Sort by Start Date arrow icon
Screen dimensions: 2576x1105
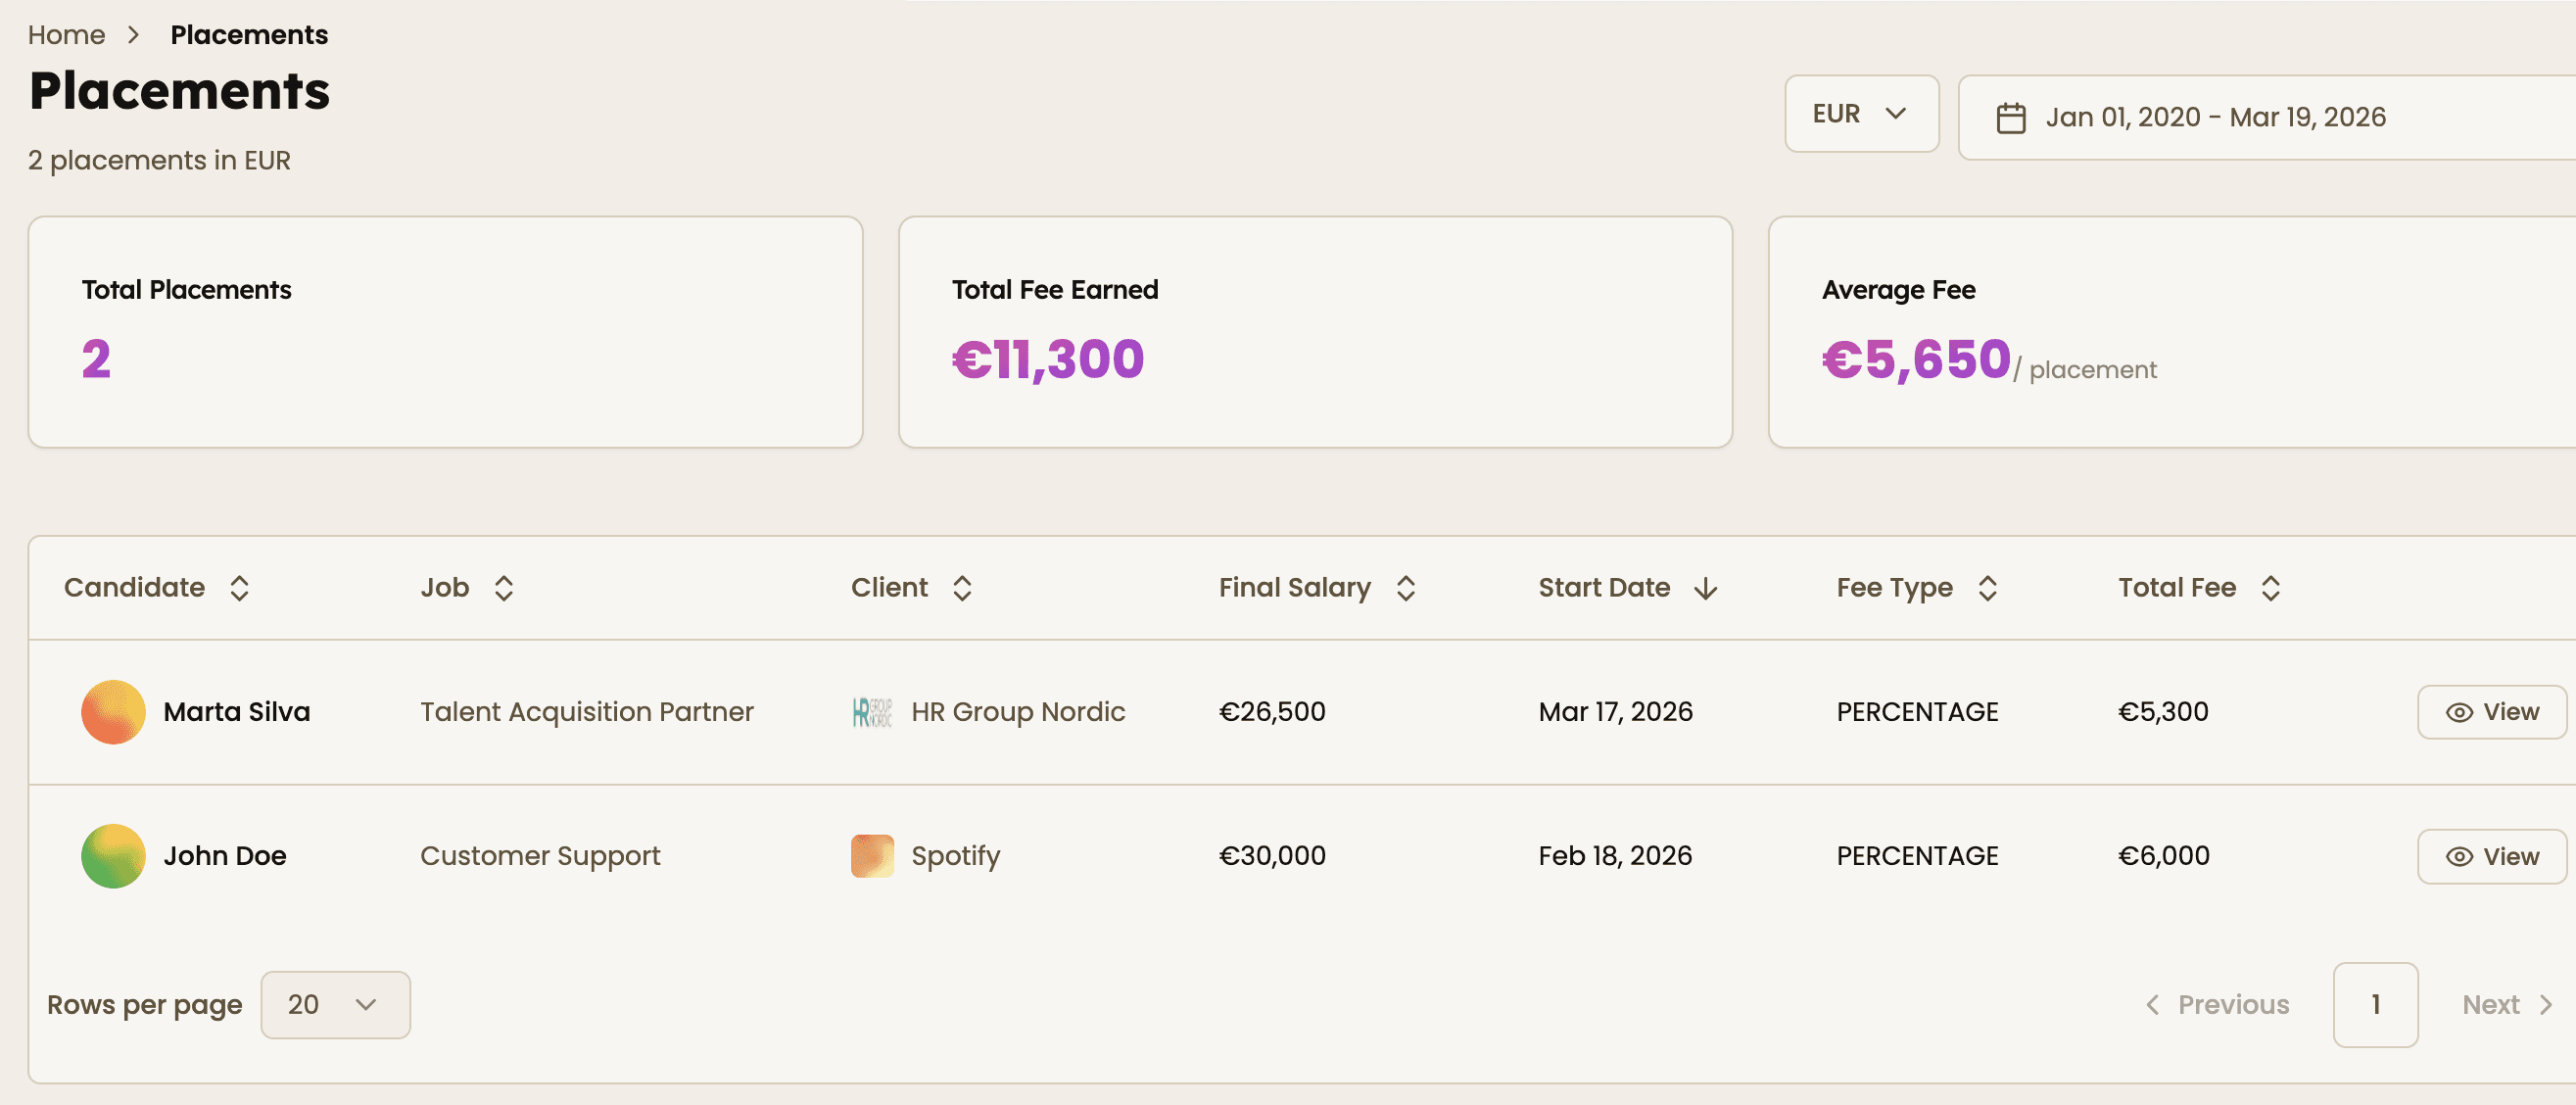(x=1706, y=588)
